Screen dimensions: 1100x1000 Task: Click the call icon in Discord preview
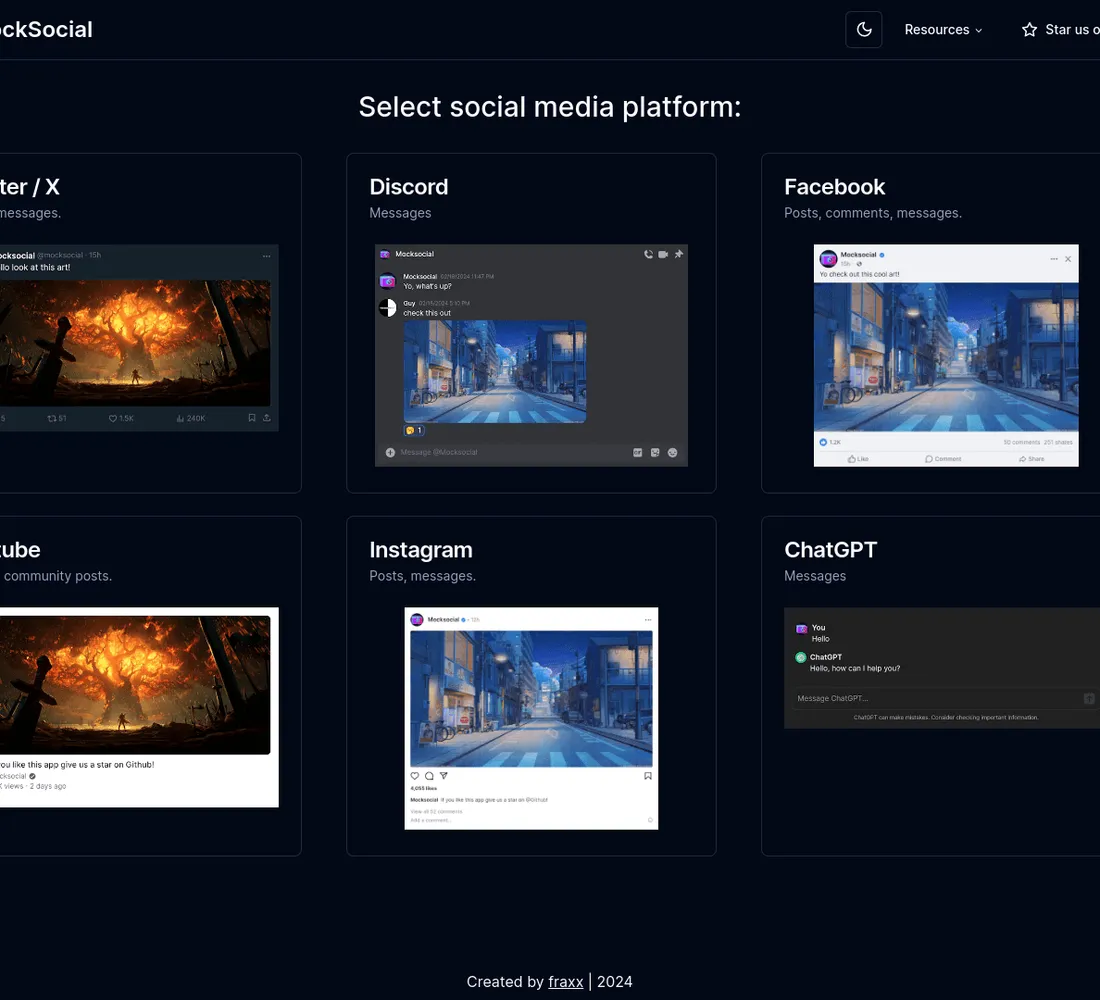click(648, 254)
